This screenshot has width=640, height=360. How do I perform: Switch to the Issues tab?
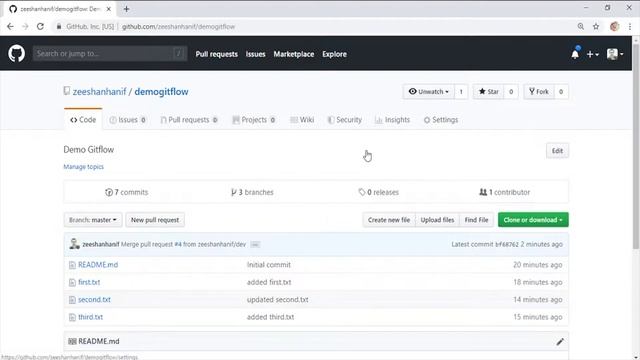click(x=128, y=120)
